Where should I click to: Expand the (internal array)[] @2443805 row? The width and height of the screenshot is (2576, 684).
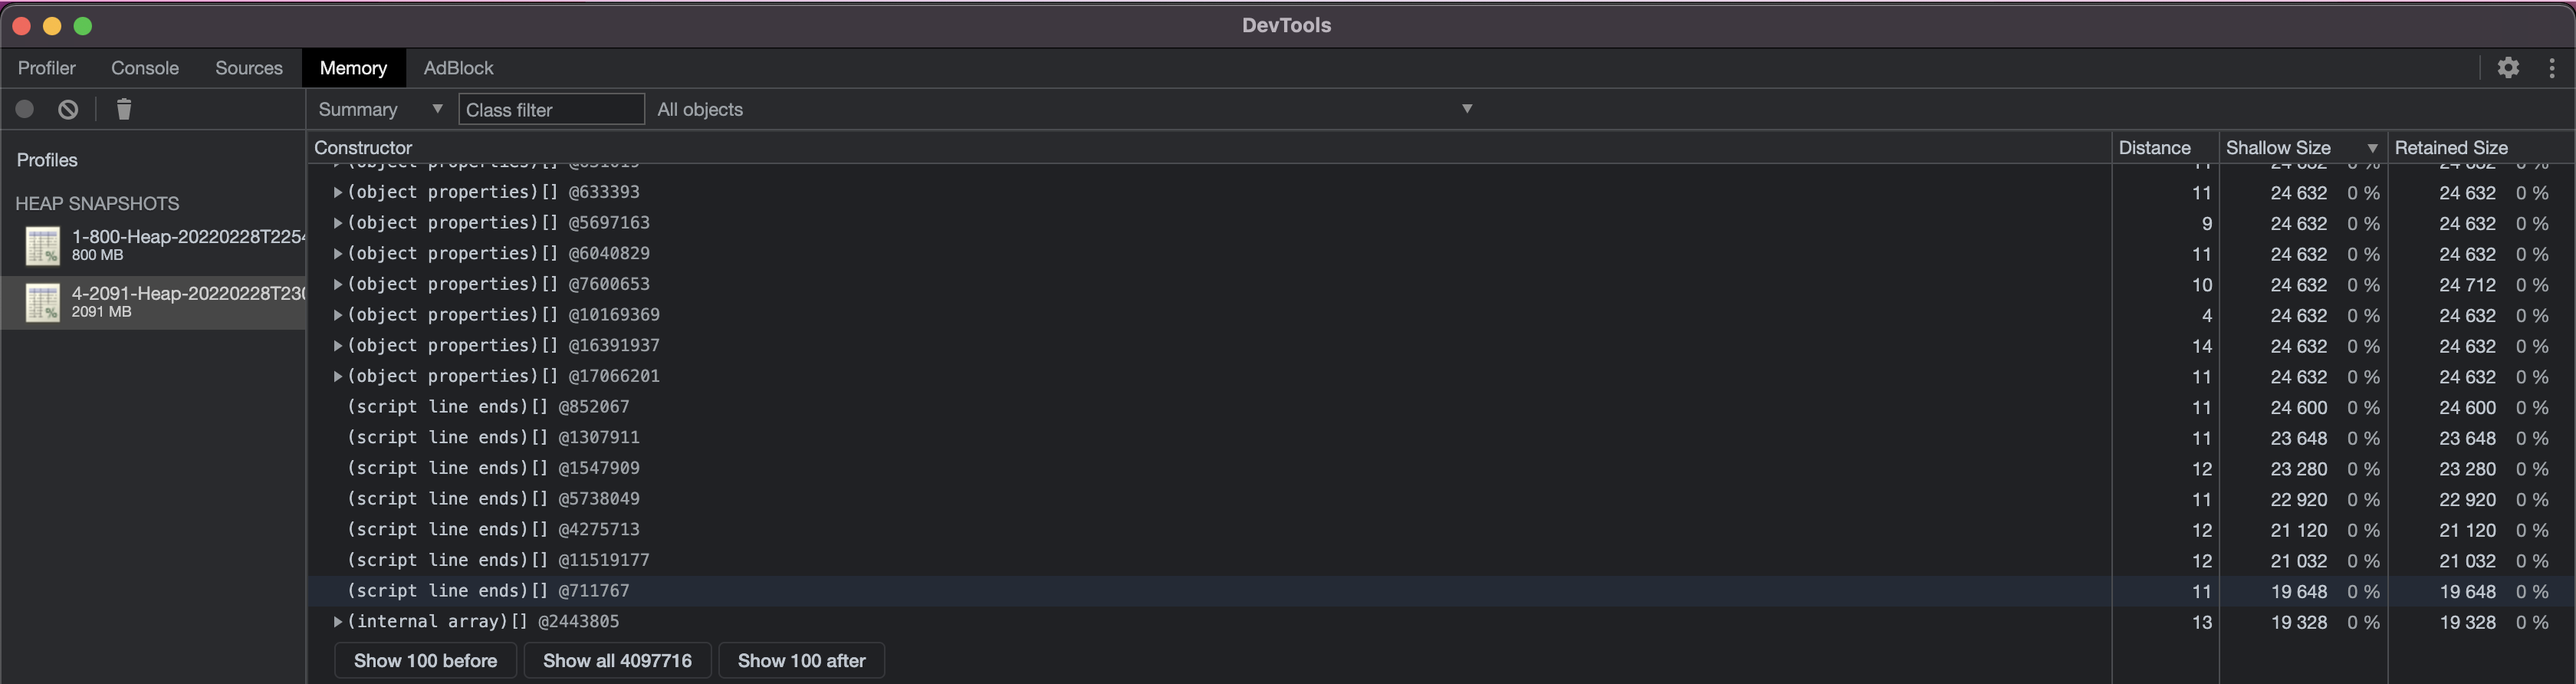(x=338, y=622)
